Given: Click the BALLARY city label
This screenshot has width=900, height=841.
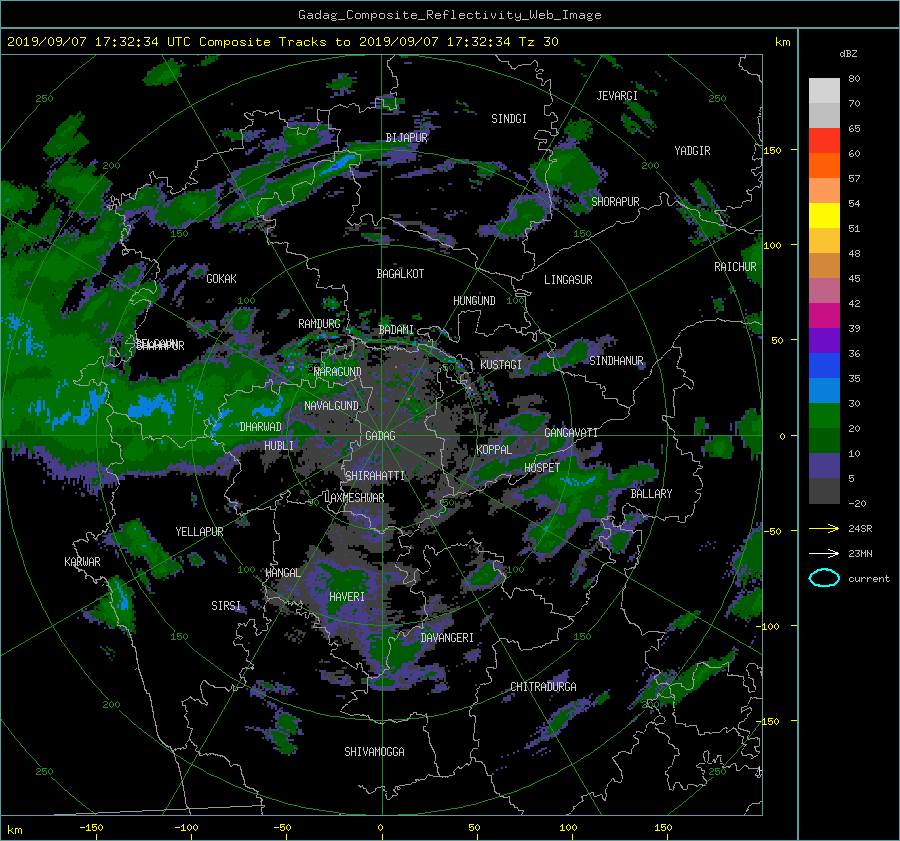Looking at the screenshot, I should click(x=651, y=494).
